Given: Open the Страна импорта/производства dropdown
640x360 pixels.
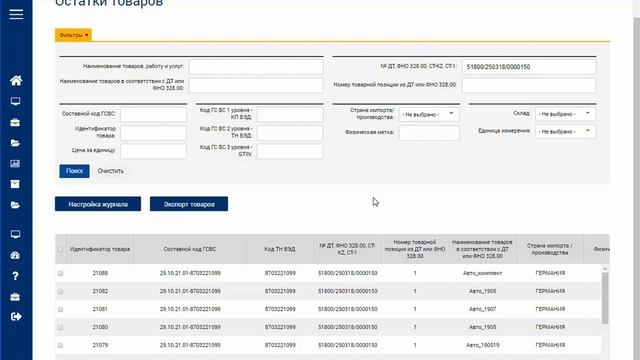Looking at the screenshot, I should click(x=429, y=114).
